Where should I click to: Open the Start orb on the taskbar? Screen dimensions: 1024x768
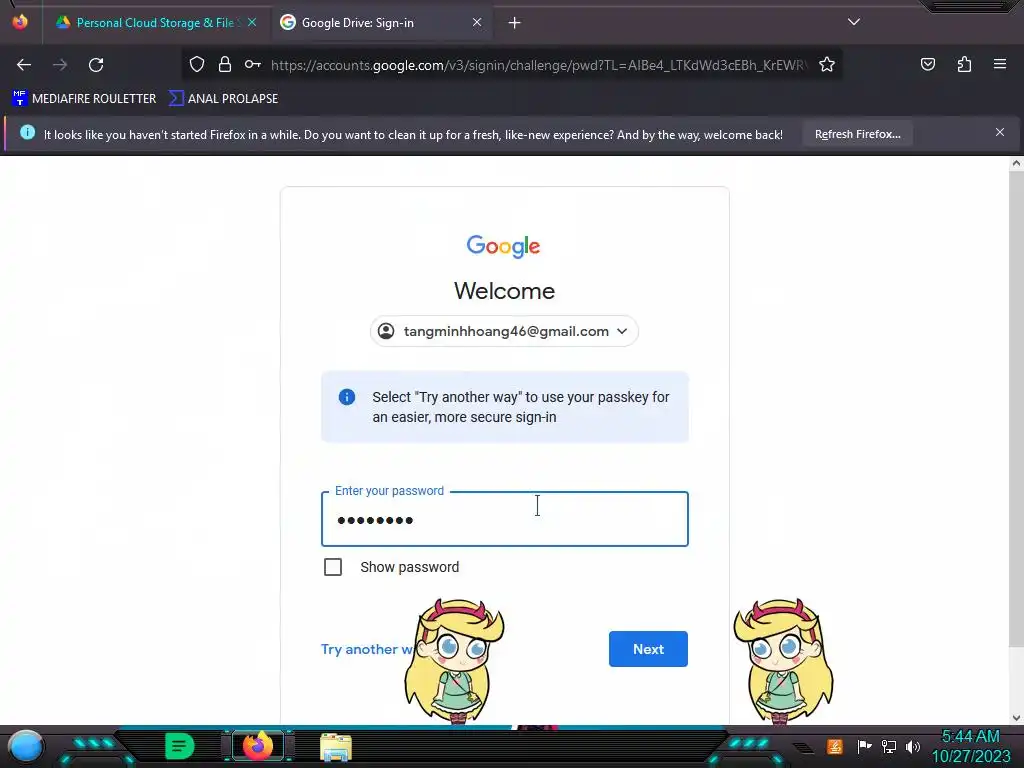point(26,746)
